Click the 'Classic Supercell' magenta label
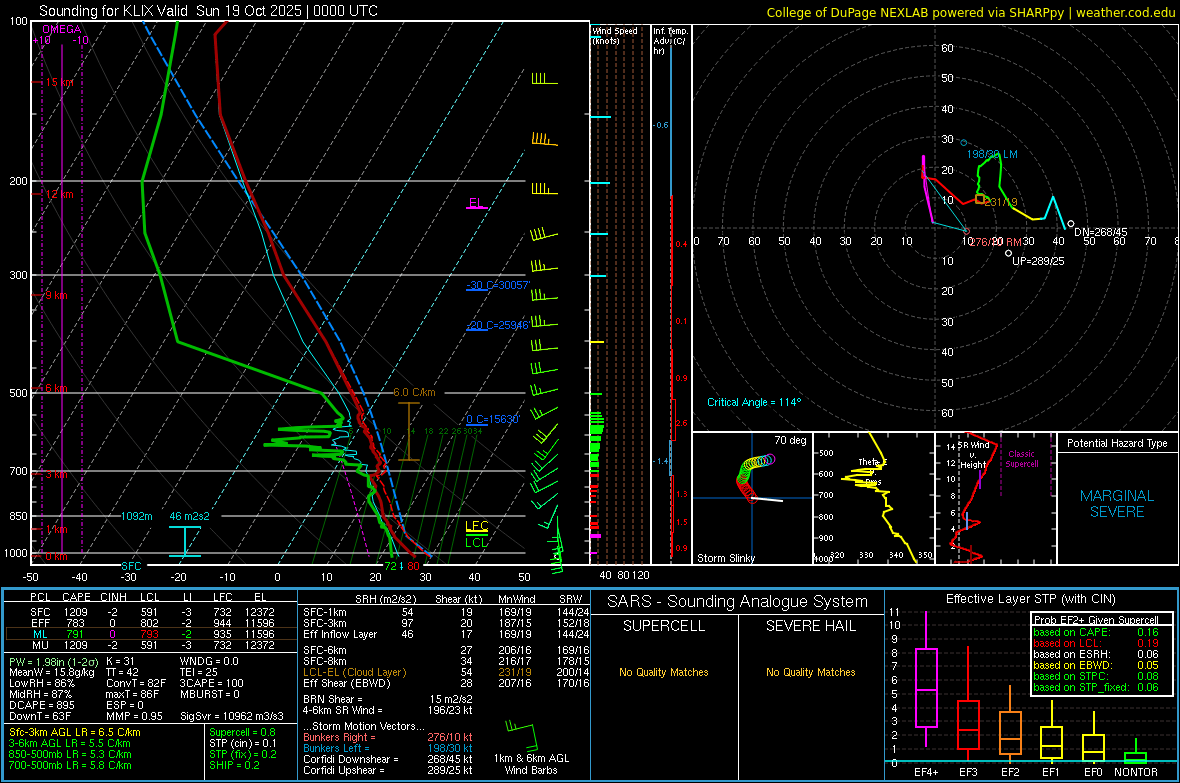 pos(1021,459)
